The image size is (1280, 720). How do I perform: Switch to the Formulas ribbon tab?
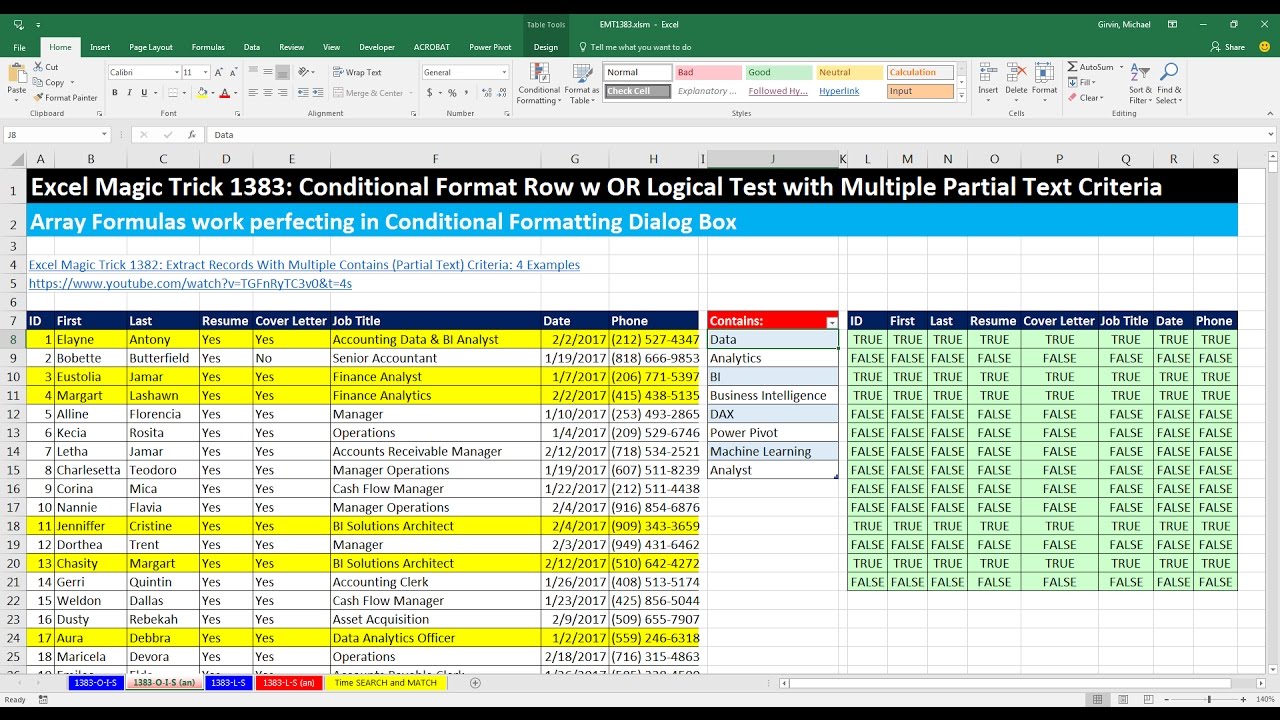click(208, 47)
